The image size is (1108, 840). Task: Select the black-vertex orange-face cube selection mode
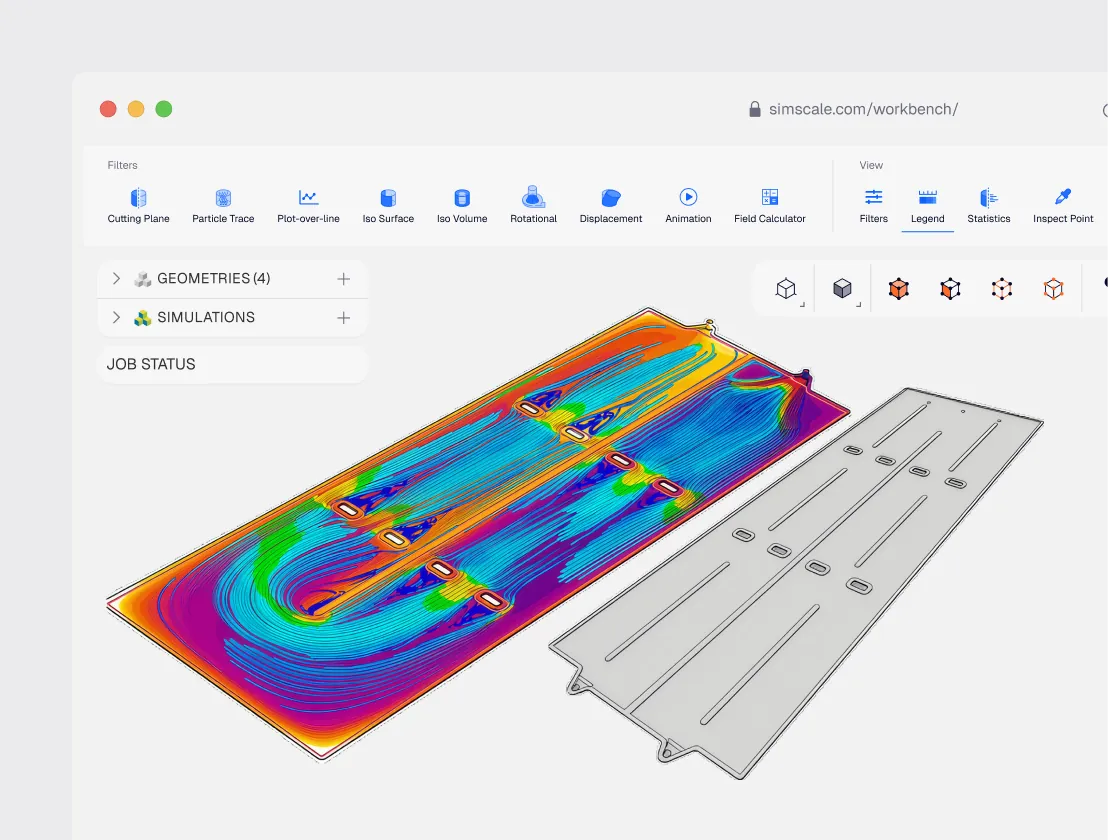click(x=950, y=289)
